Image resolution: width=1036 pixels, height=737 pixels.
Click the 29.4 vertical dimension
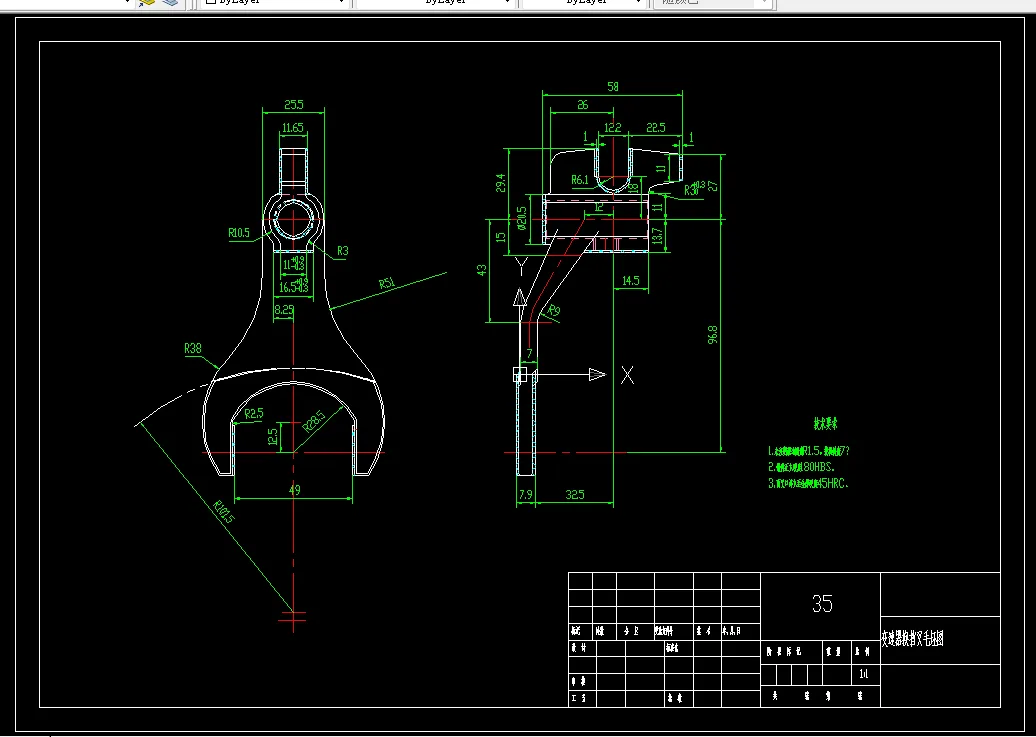pos(500,184)
